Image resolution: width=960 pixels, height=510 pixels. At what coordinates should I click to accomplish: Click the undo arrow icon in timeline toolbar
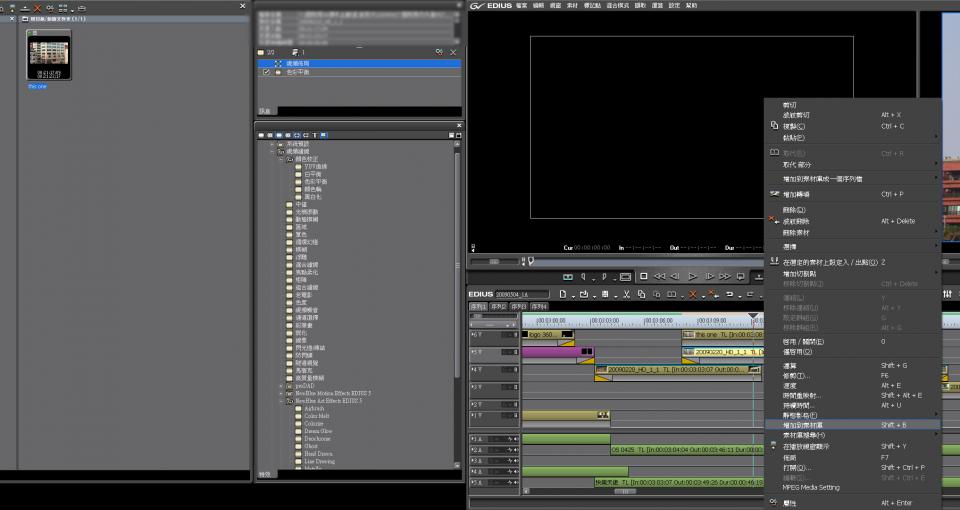(x=729, y=294)
